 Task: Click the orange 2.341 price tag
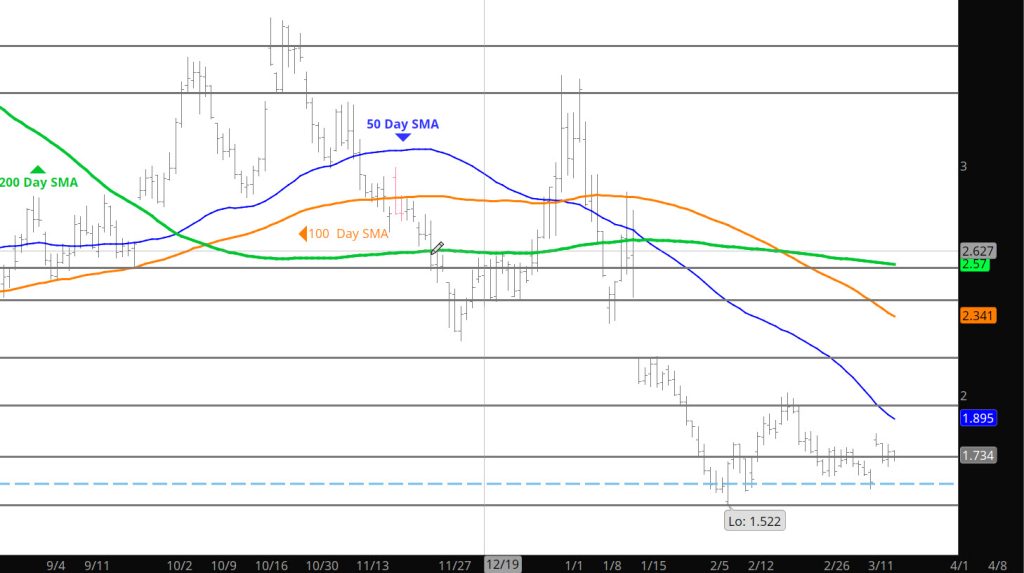click(x=976, y=316)
